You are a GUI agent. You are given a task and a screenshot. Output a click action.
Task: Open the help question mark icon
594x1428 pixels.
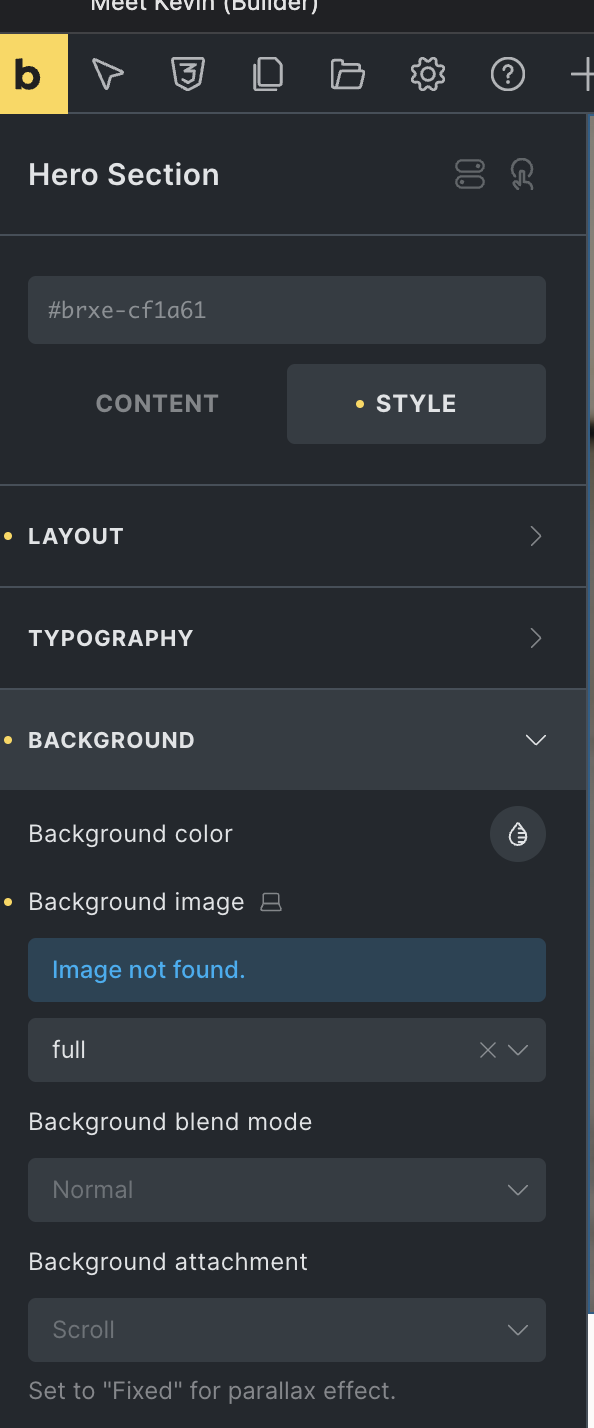(508, 74)
